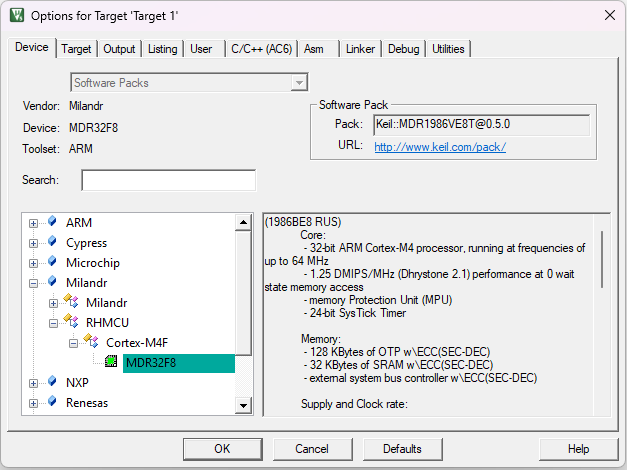
Task: Click the Defaults button
Action: coord(402,449)
